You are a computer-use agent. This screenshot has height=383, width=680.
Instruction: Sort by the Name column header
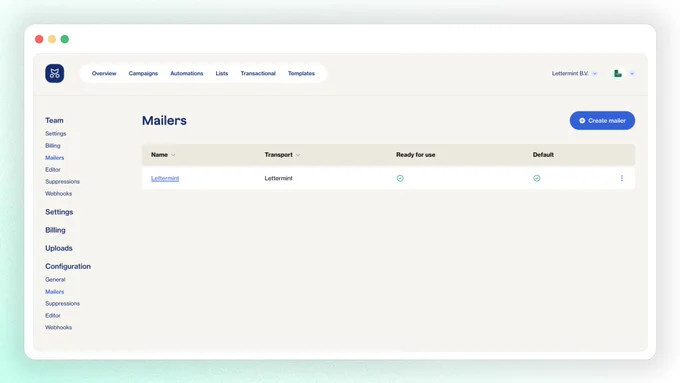point(163,155)
